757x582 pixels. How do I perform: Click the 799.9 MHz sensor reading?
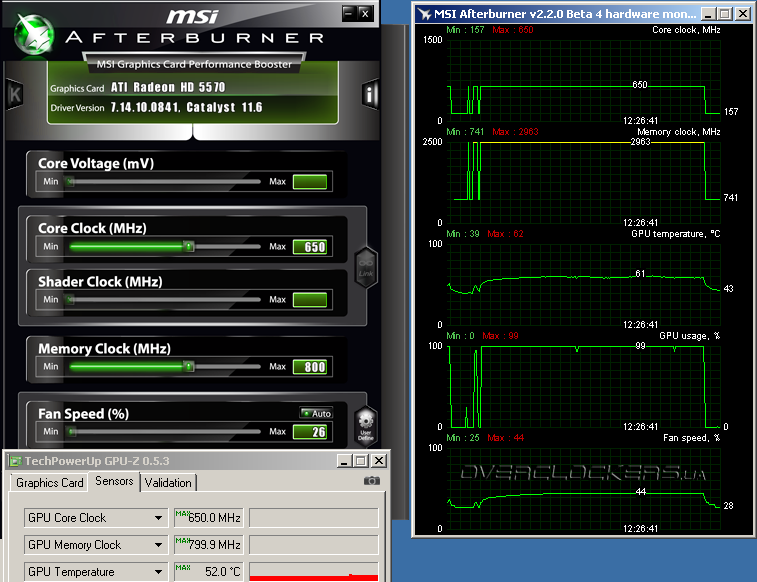click(209, 545)
